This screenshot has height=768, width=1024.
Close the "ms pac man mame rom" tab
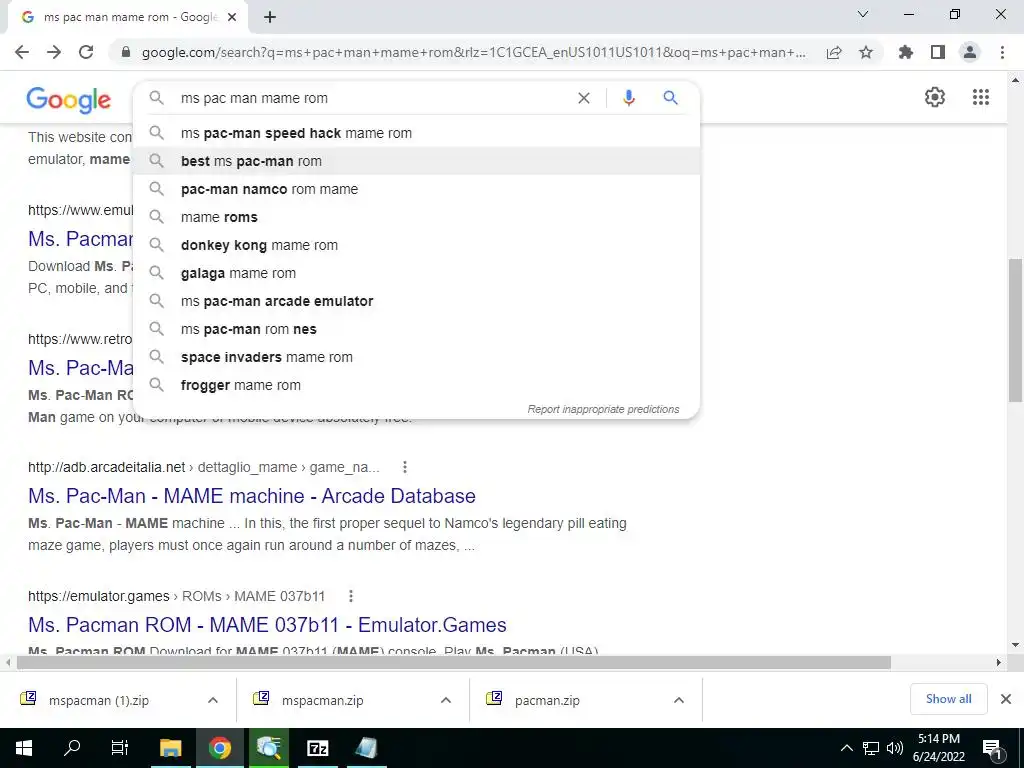pyautogui.click(x=232, y=18)
